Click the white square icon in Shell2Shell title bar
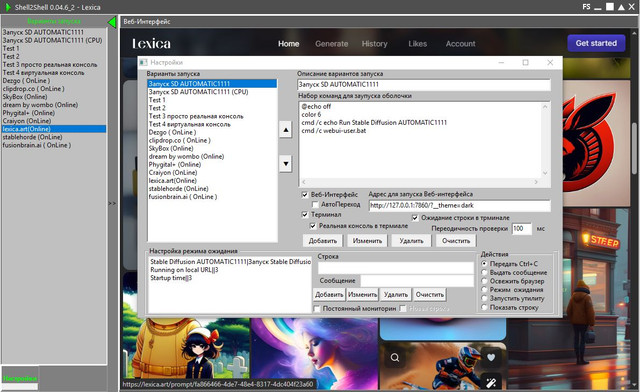 (x=610, y=7)
